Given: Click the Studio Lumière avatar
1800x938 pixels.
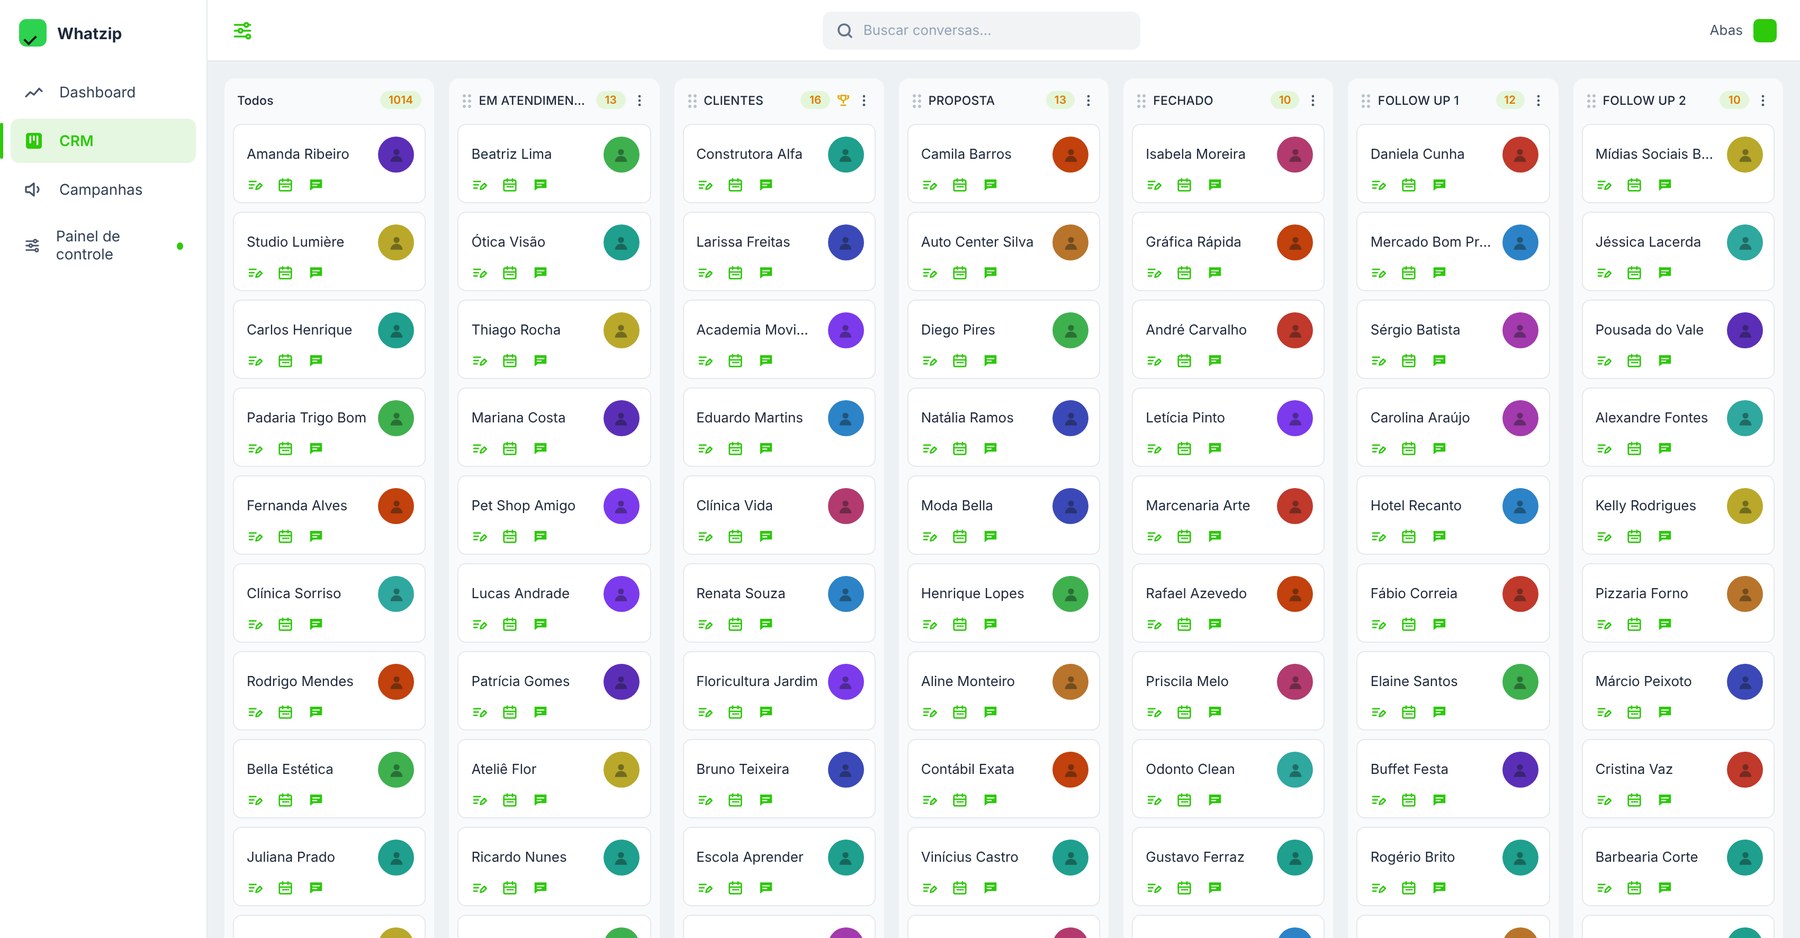Looking at the screenshot, I should tap(396, 242).
